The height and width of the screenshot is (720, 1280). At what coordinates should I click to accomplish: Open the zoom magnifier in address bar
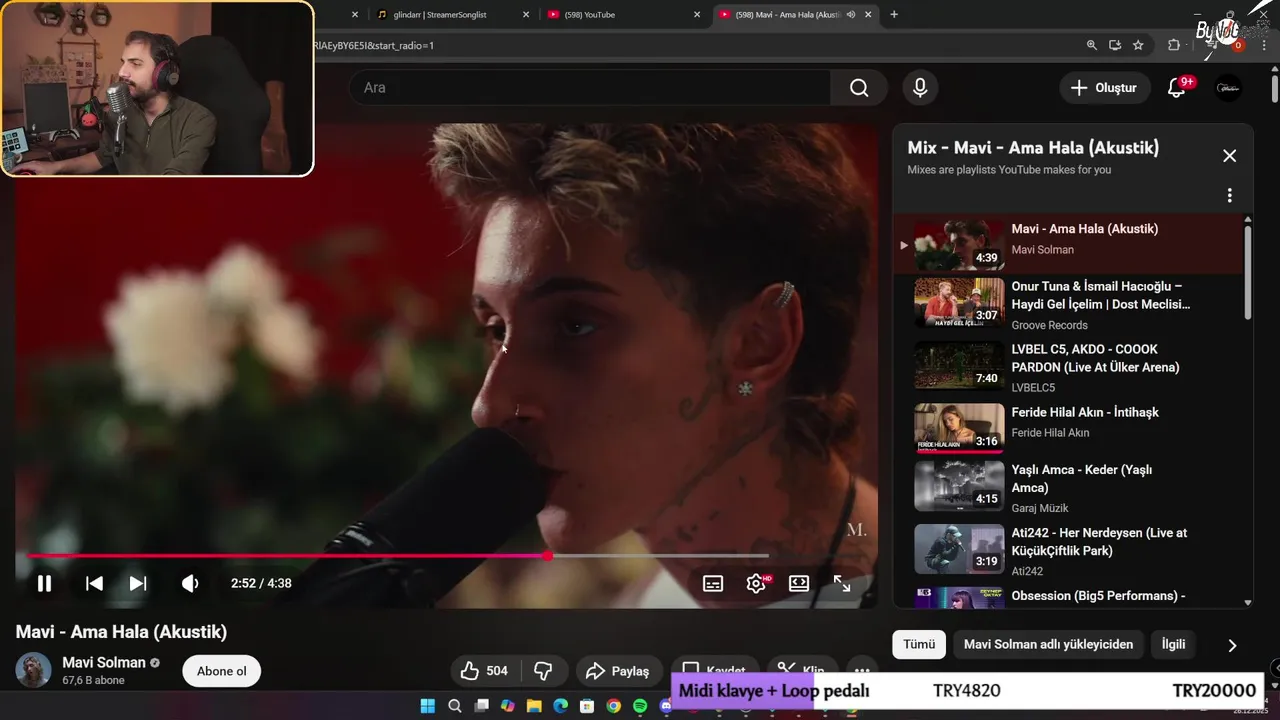pos(1092,45)
